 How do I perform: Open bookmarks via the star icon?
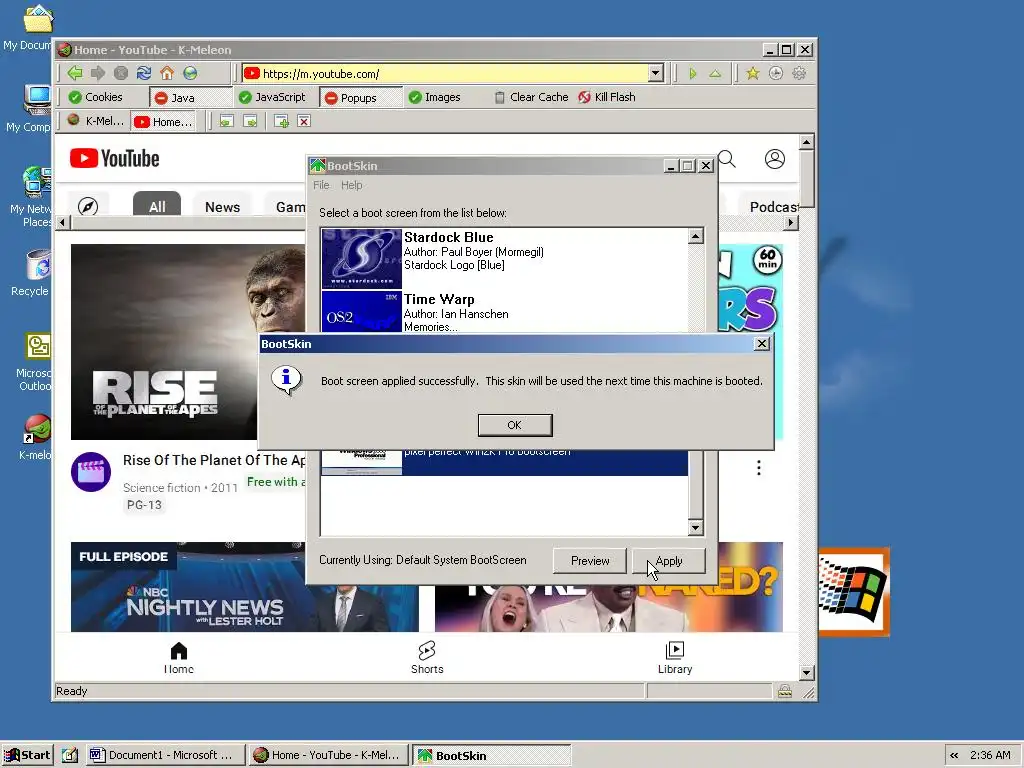[x=753, y=73]
